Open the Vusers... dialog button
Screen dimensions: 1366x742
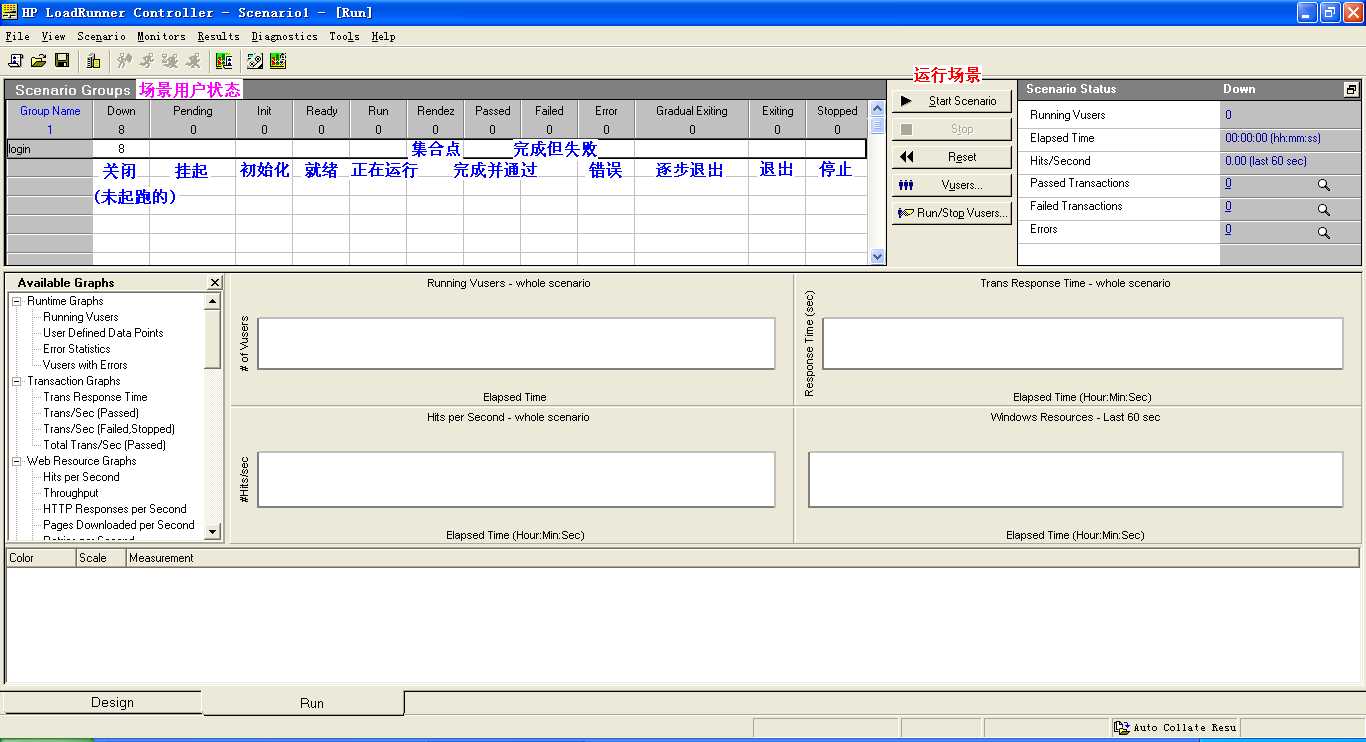pyautogui.click(x=951, y=185)
